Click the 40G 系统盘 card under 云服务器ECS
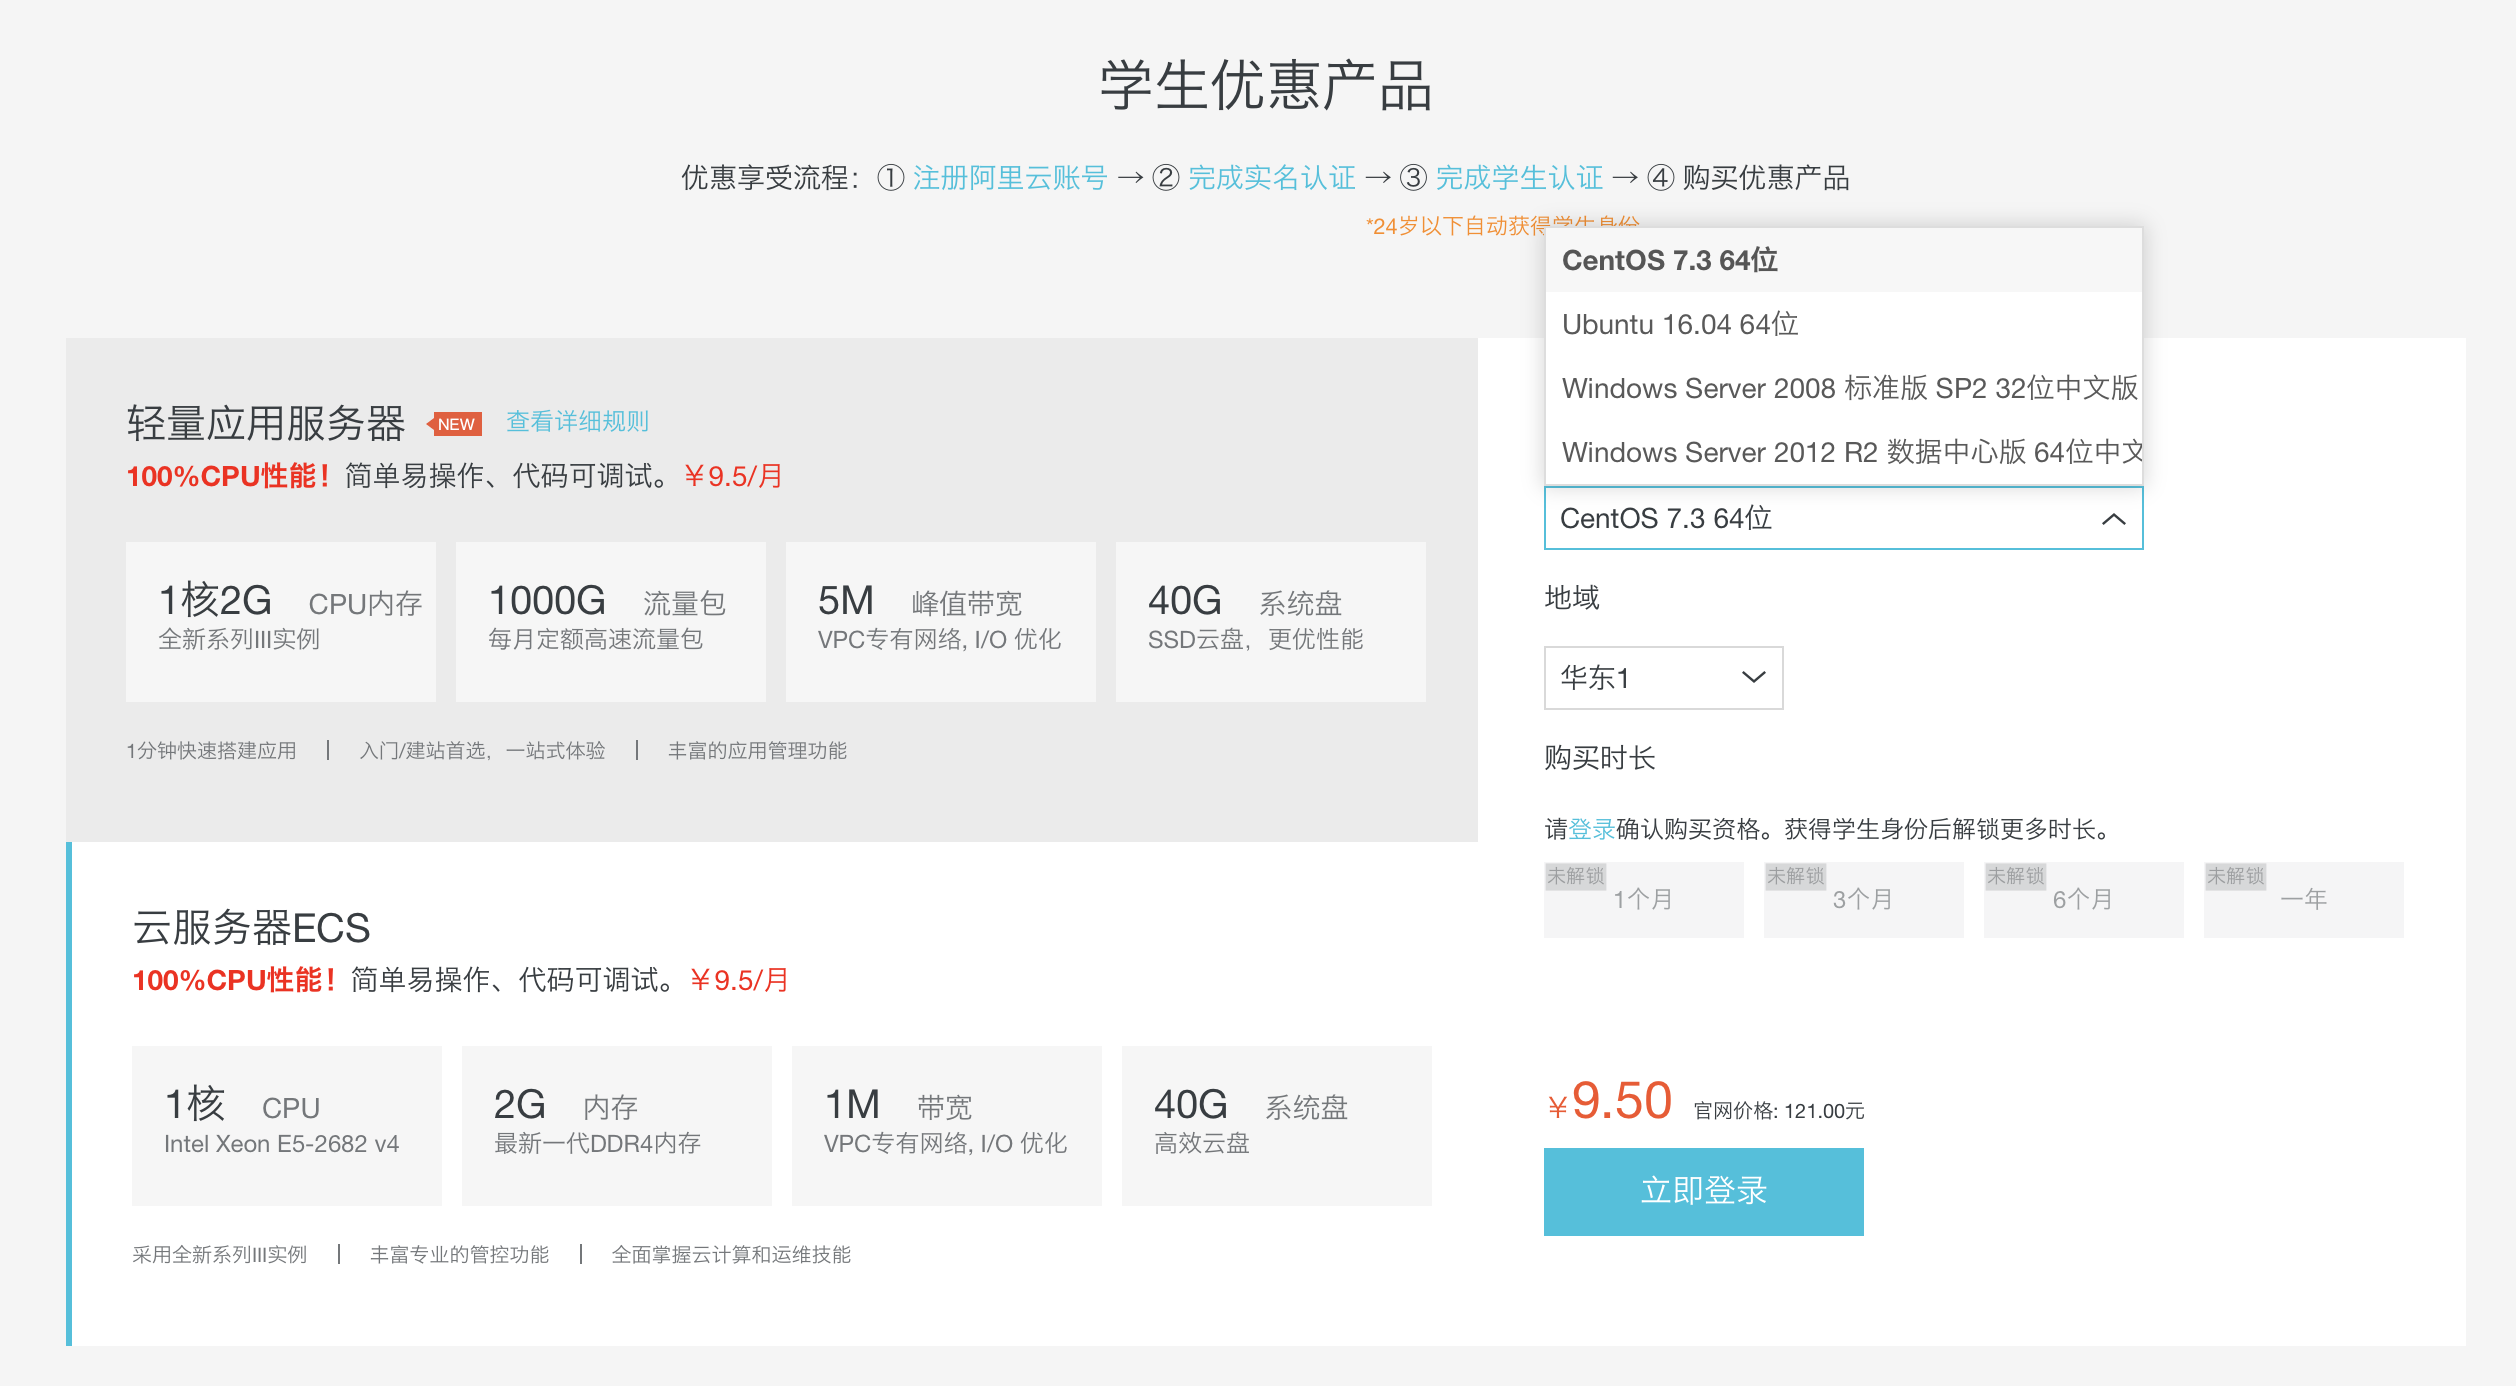This screenshot has height=1386, width=2516. pyautogui.click(x=1277, y=1124)
